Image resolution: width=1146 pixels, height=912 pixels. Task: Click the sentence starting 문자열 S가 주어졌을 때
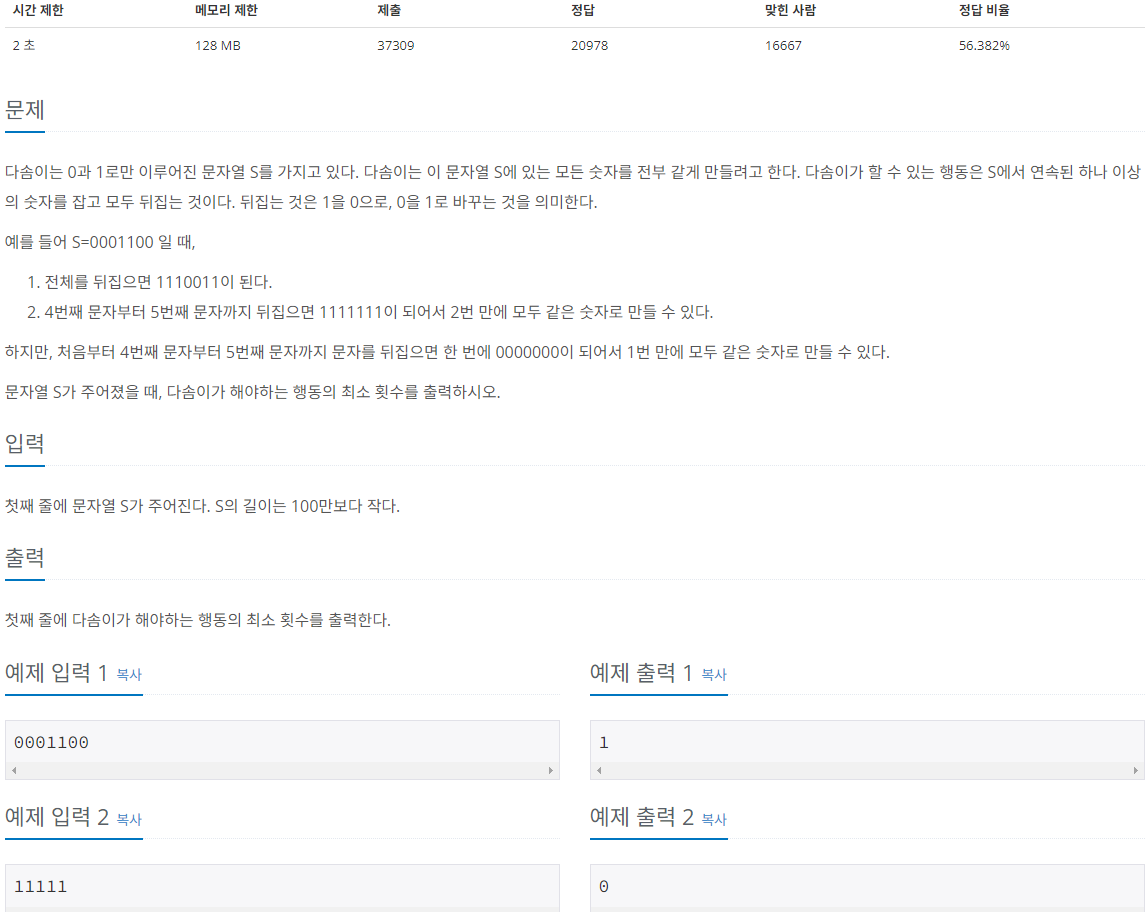tap(253, 392)
